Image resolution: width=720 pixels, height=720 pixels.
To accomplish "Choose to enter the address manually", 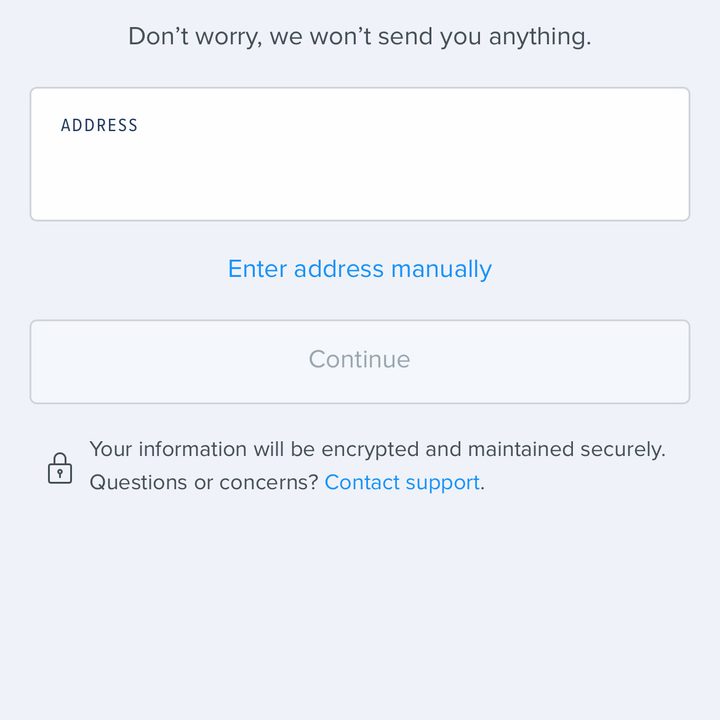I will click(x=360, y=269).
